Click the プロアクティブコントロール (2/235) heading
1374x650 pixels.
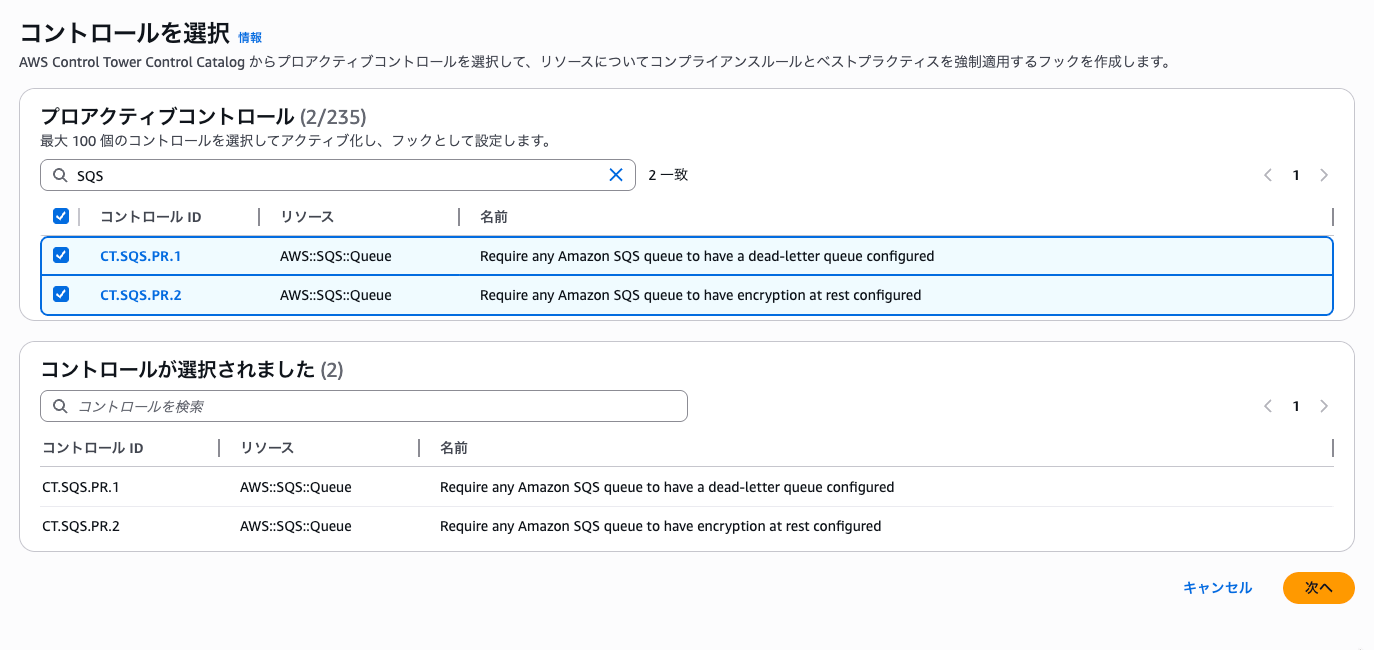[x=204, y=116]
